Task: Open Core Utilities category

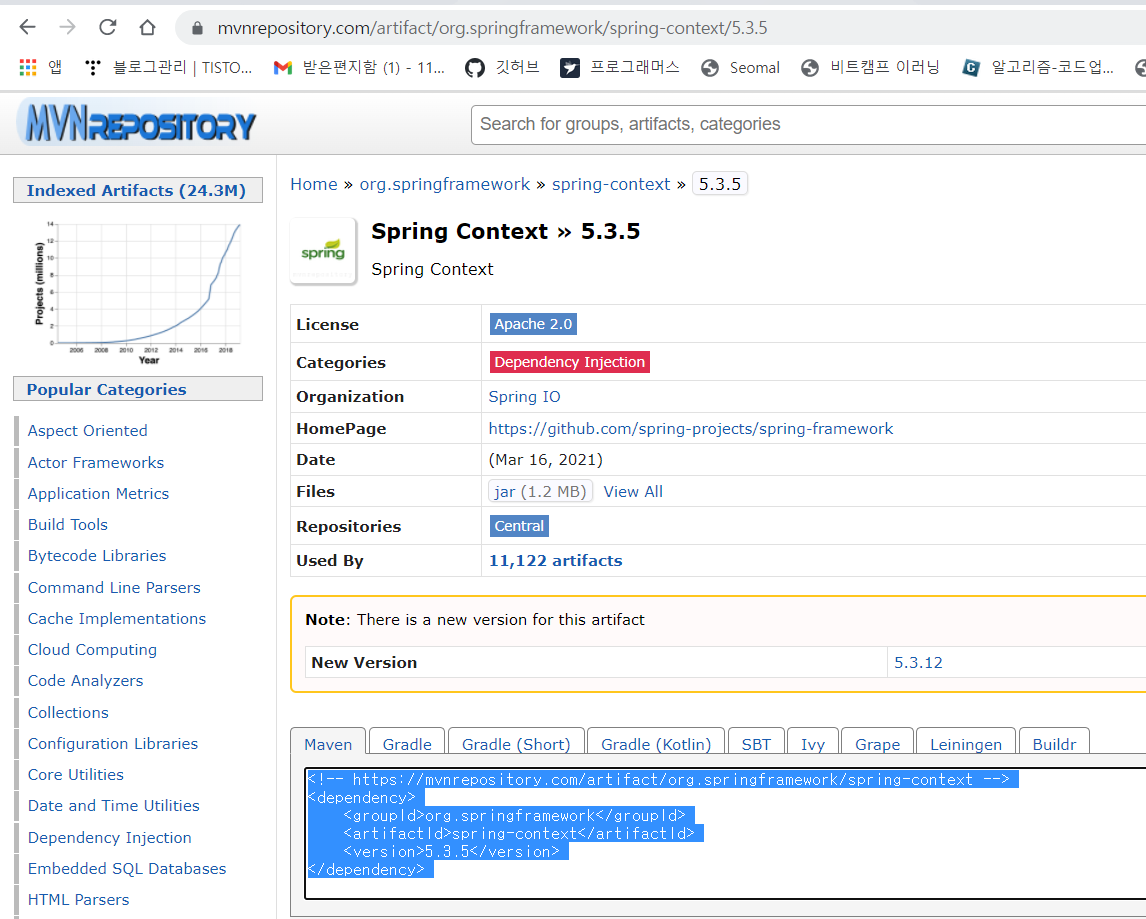Action: click(75, 775)
